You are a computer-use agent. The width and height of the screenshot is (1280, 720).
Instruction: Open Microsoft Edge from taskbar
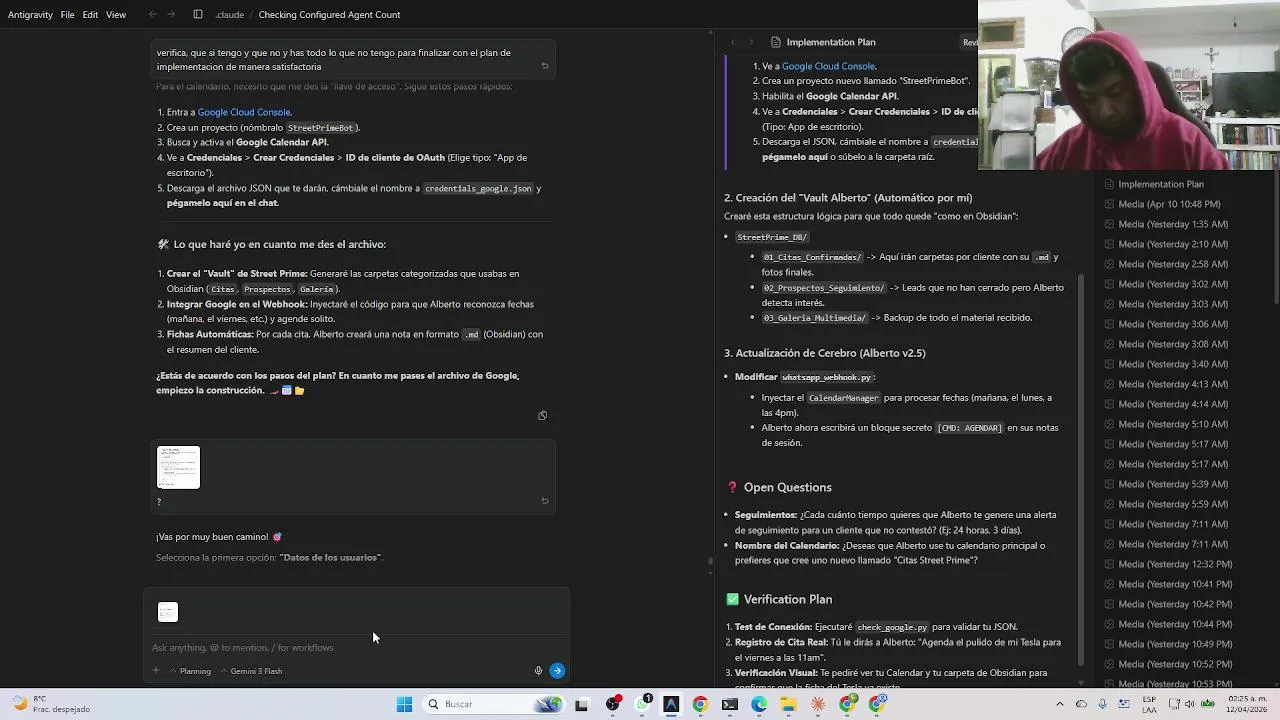759,704
